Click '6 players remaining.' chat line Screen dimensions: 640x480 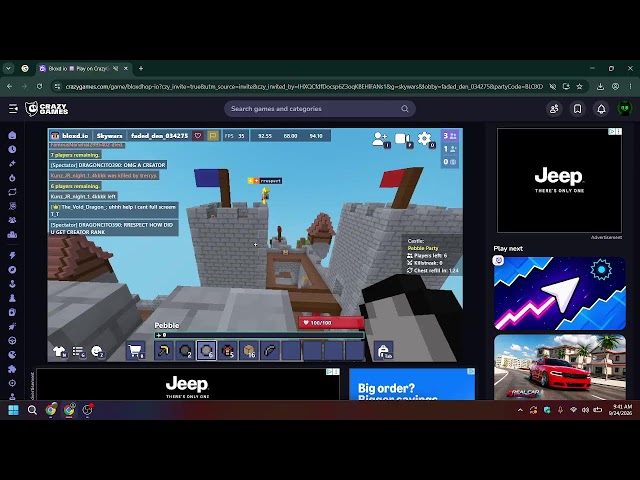coord(76,186)
